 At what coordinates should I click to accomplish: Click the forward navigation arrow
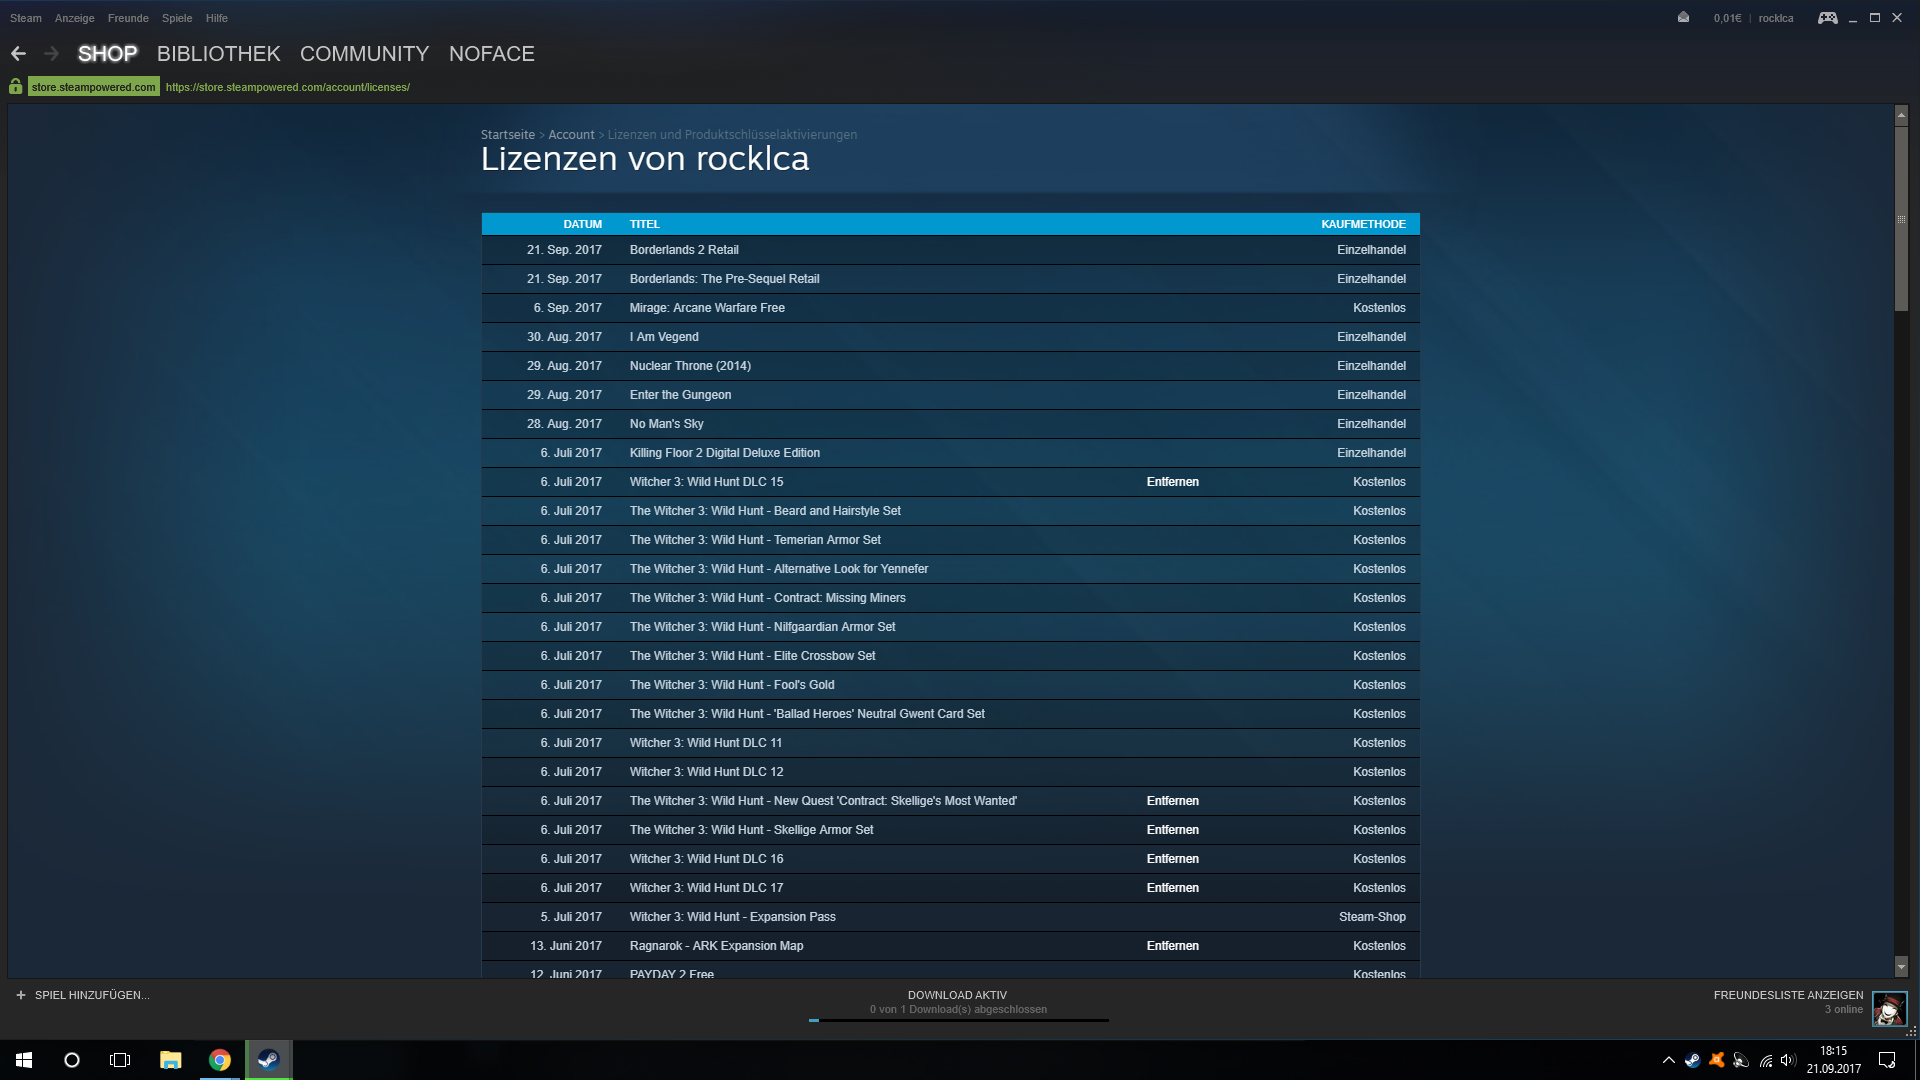tap(52, 54)
